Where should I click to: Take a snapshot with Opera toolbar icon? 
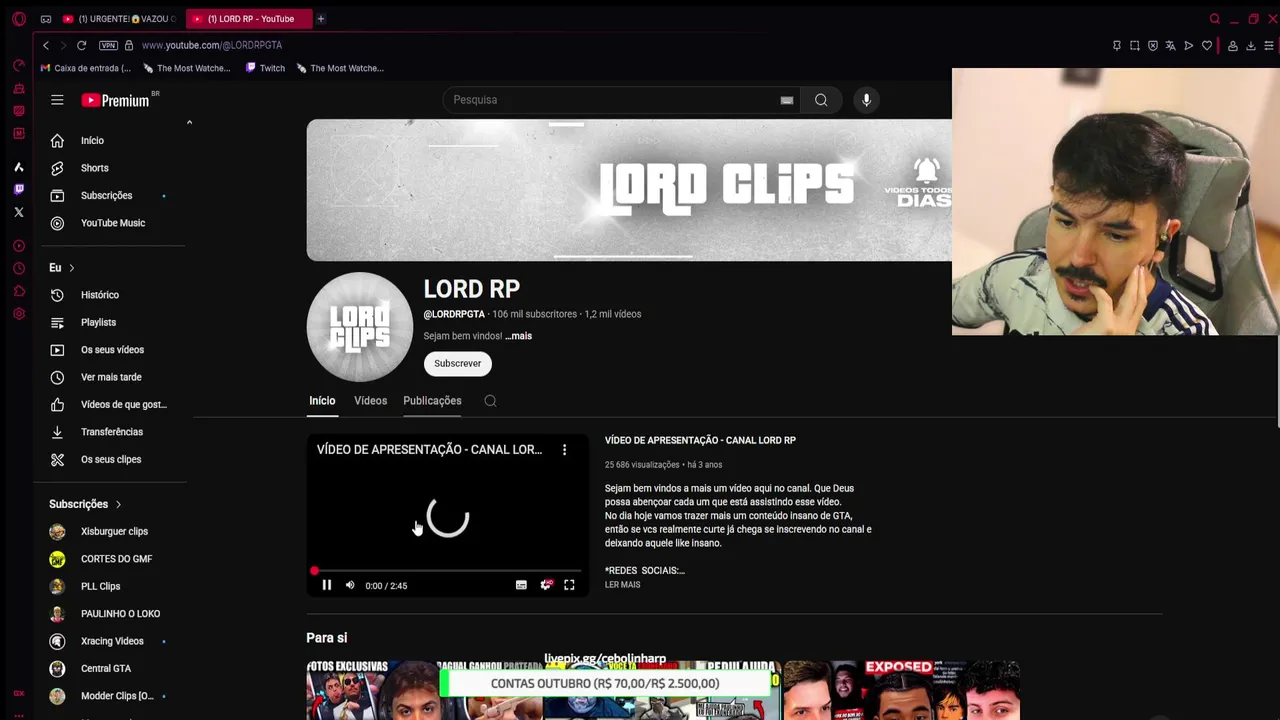(1134, 45)
